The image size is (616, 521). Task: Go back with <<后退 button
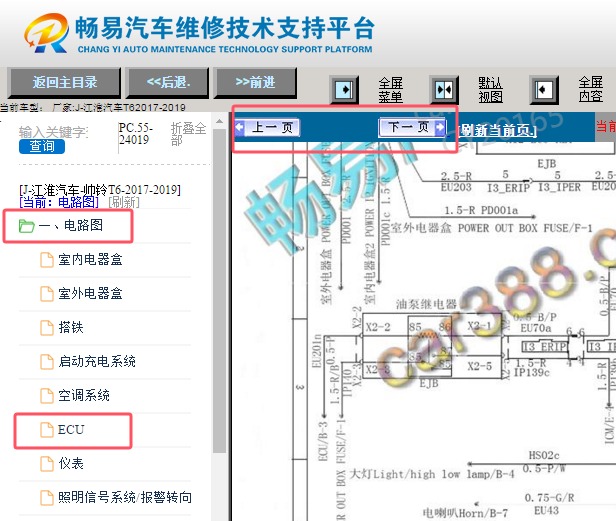pos(168,82)
